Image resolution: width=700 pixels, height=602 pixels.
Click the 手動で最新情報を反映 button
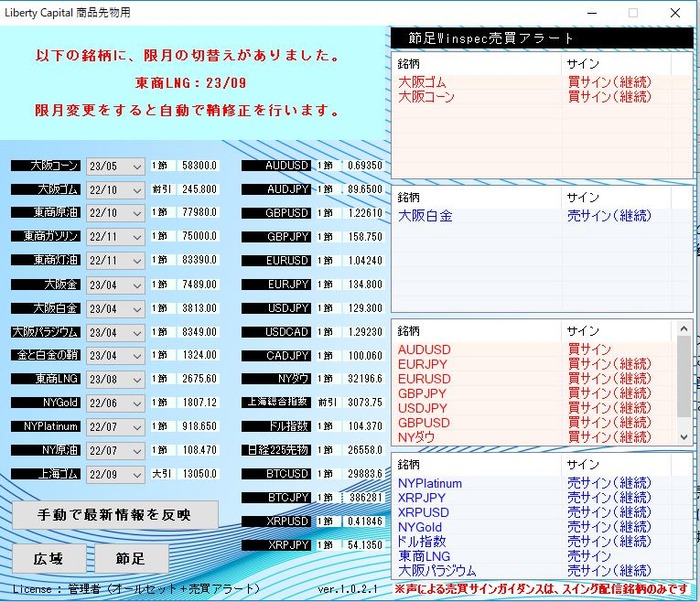[115, 515]
